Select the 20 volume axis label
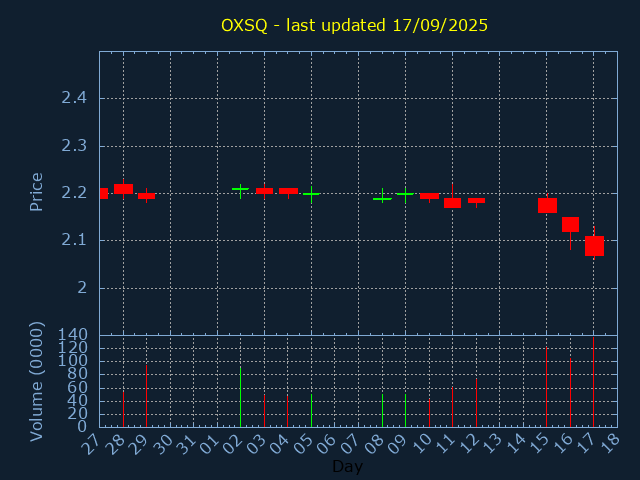 pyautogui.click(x=77, y=414)
